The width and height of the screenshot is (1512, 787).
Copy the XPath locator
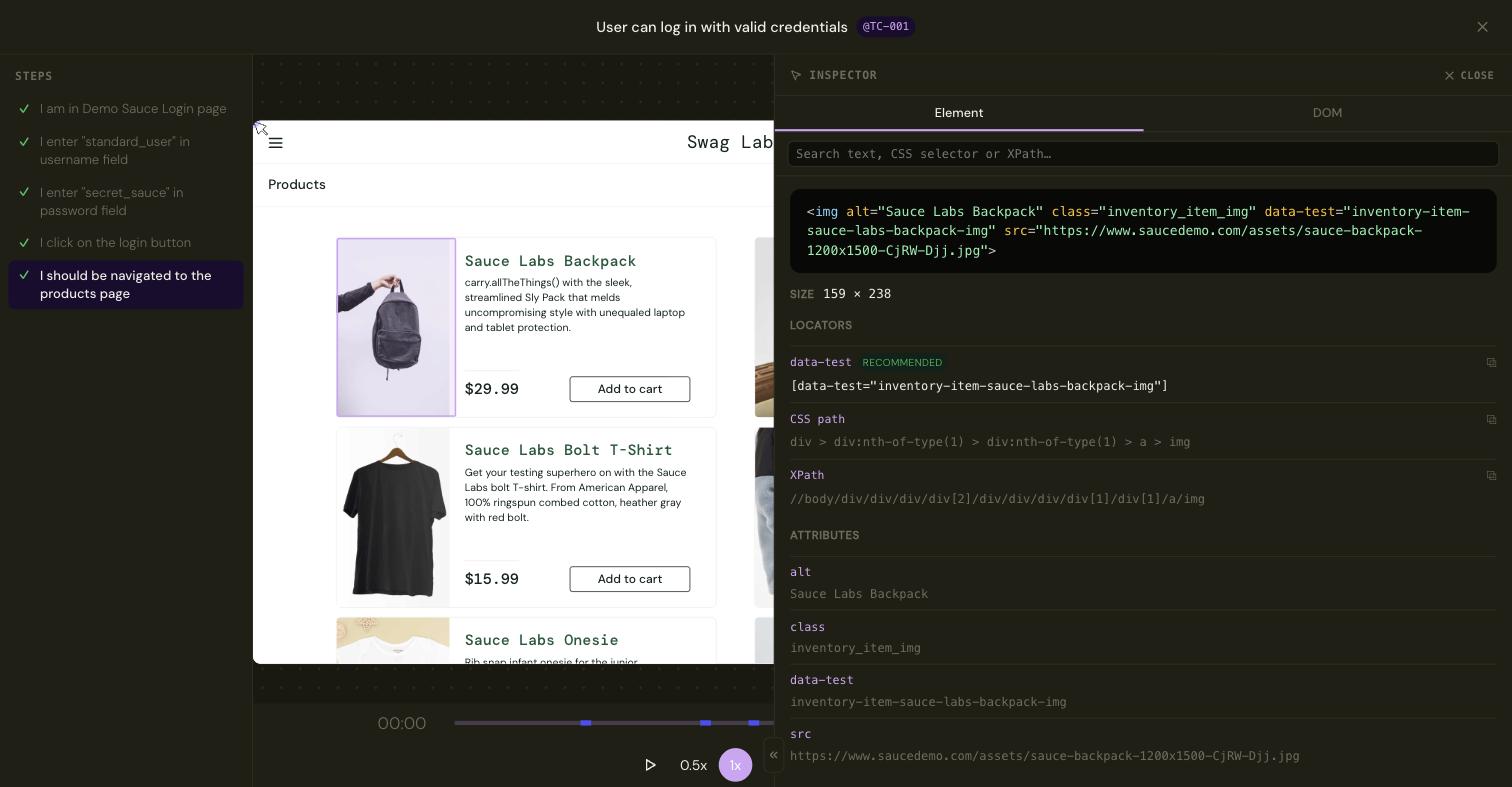click(x=1491, y=476)
